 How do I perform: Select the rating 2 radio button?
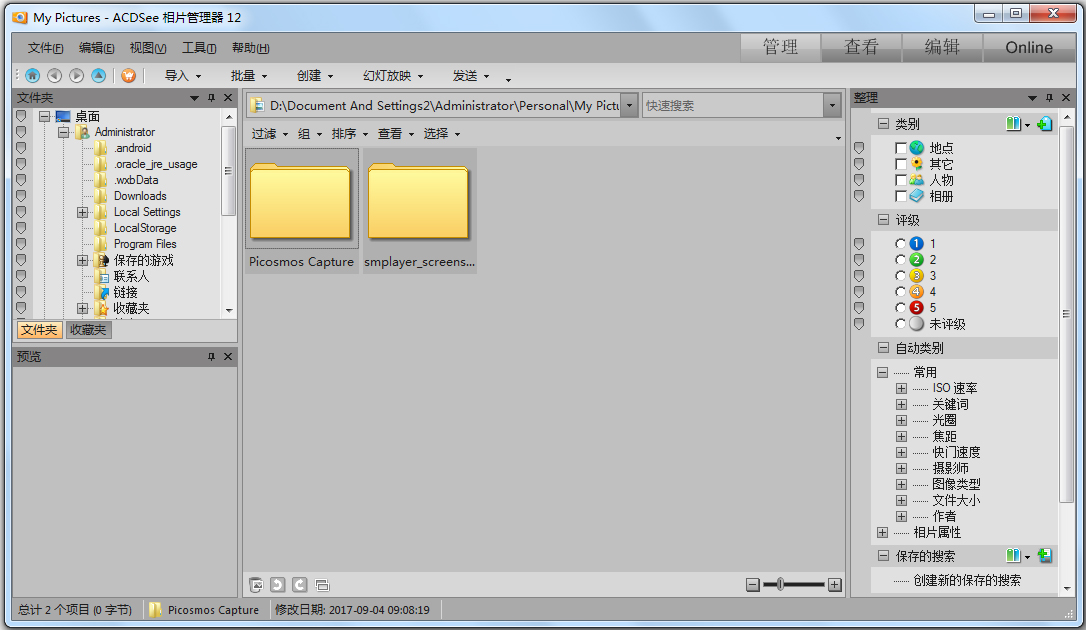point(900,260)
